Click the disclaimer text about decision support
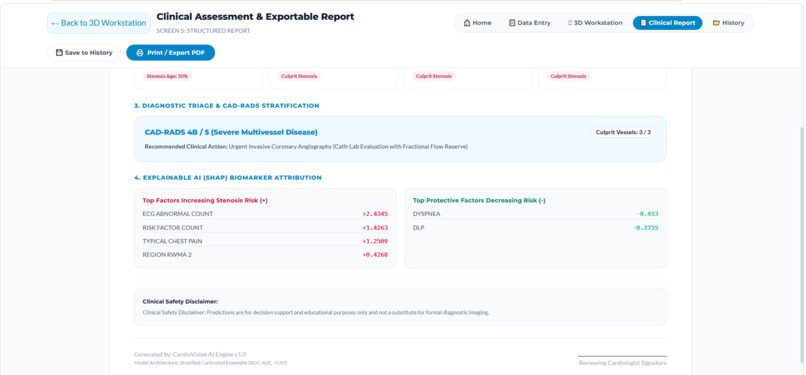Viewport: 806px width, 375px height. tap(316, 312)
